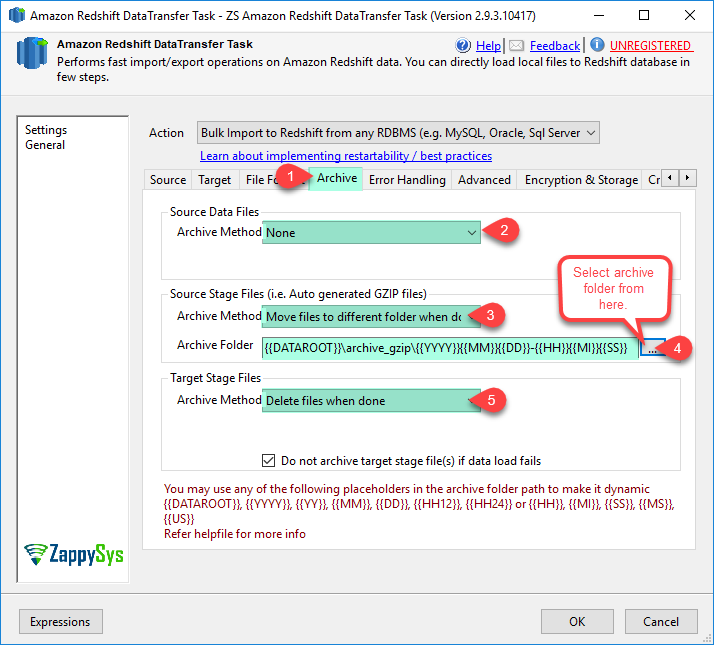Open Source Data Files Archive Method dropdown

(x=371, y=232)
